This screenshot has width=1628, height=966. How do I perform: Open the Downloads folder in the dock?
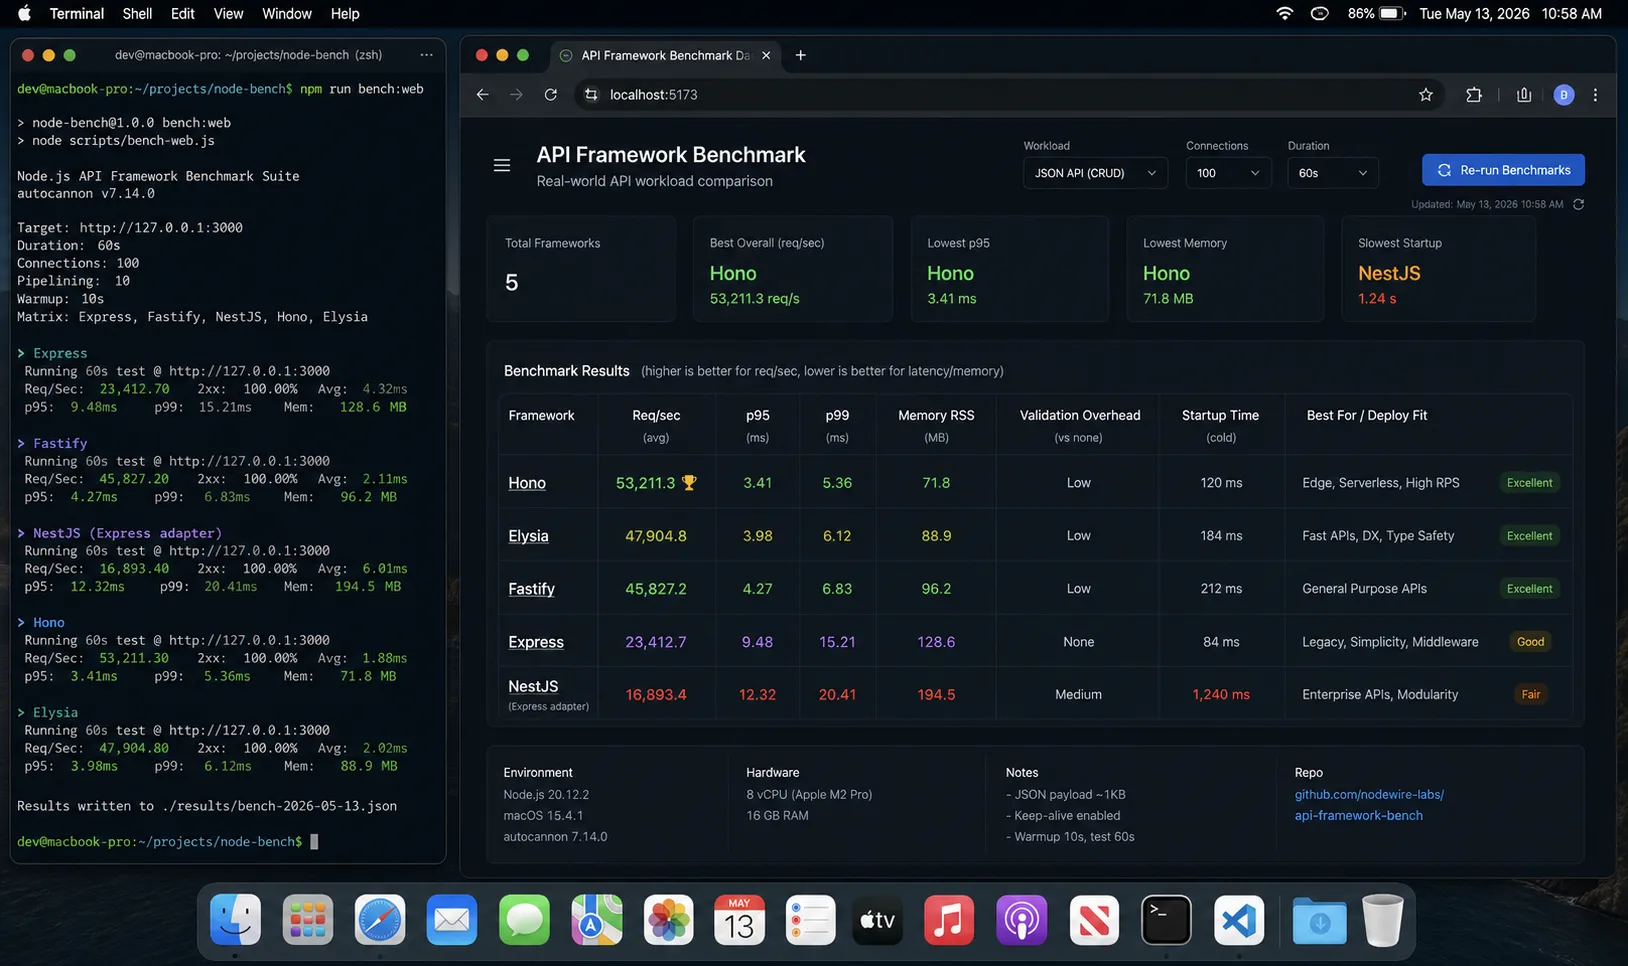(x=1319, y=919)
